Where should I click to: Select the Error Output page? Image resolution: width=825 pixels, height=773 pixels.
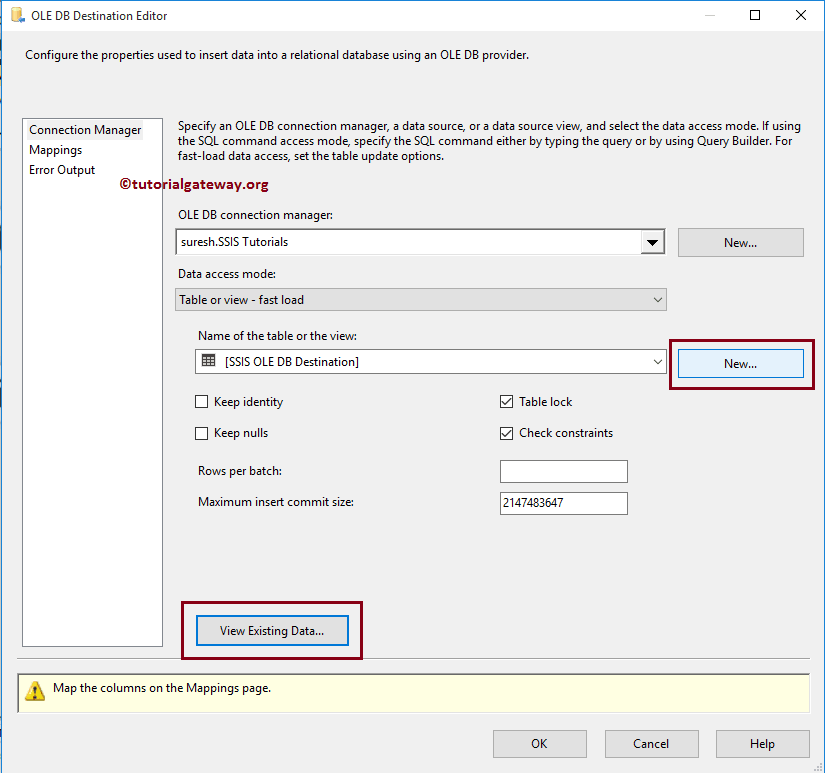pos(62,170)
